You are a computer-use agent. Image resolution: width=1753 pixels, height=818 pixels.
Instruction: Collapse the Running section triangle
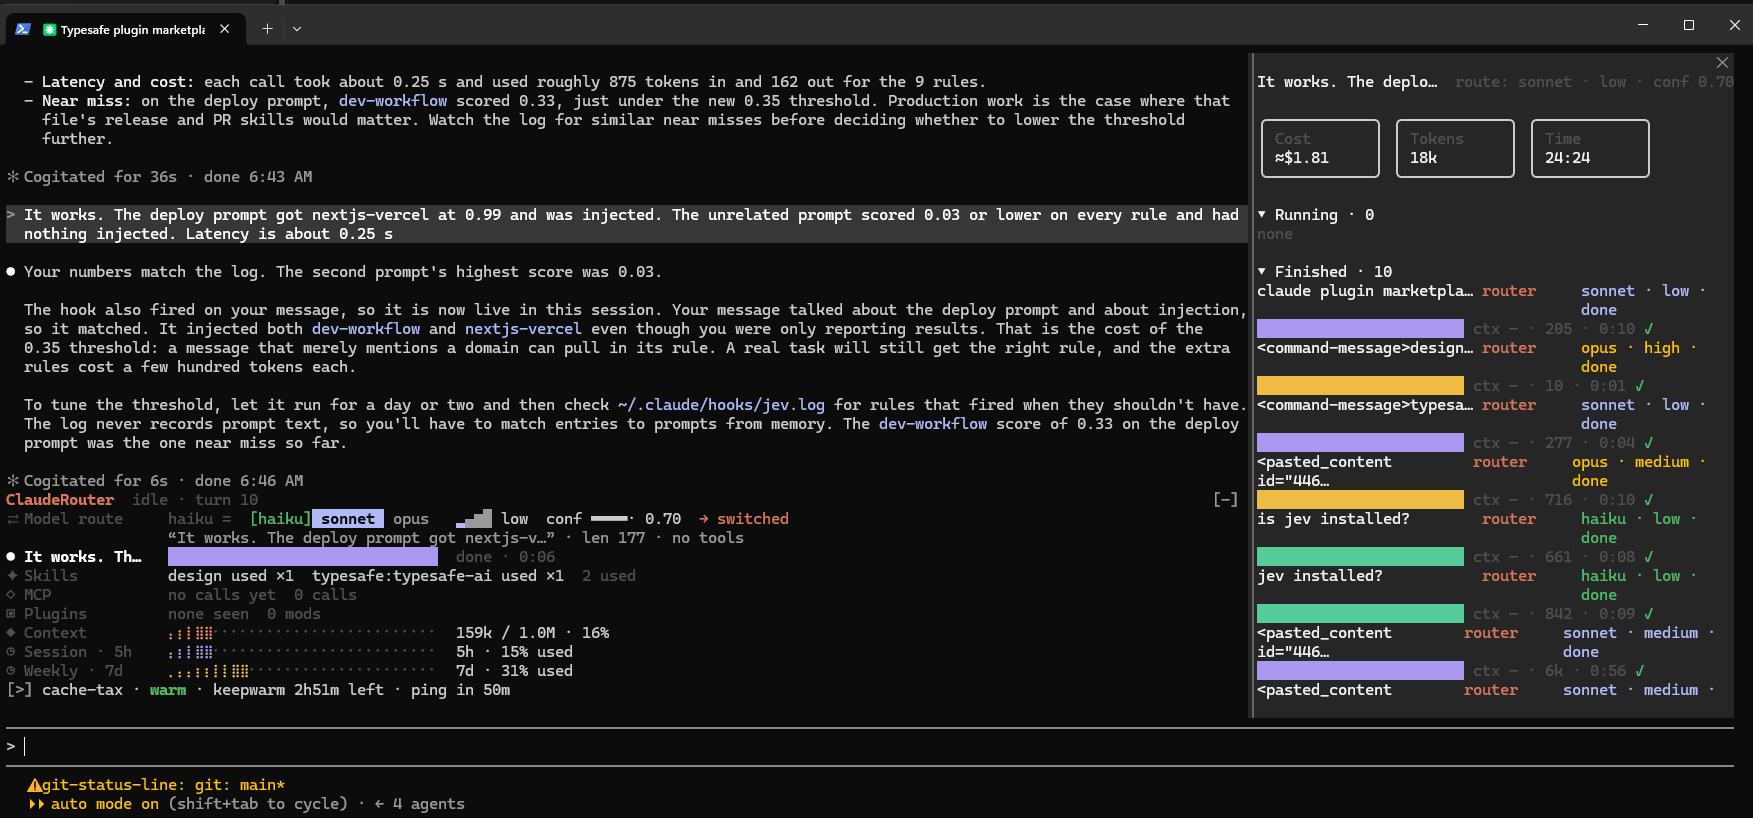click(1262, 215)
